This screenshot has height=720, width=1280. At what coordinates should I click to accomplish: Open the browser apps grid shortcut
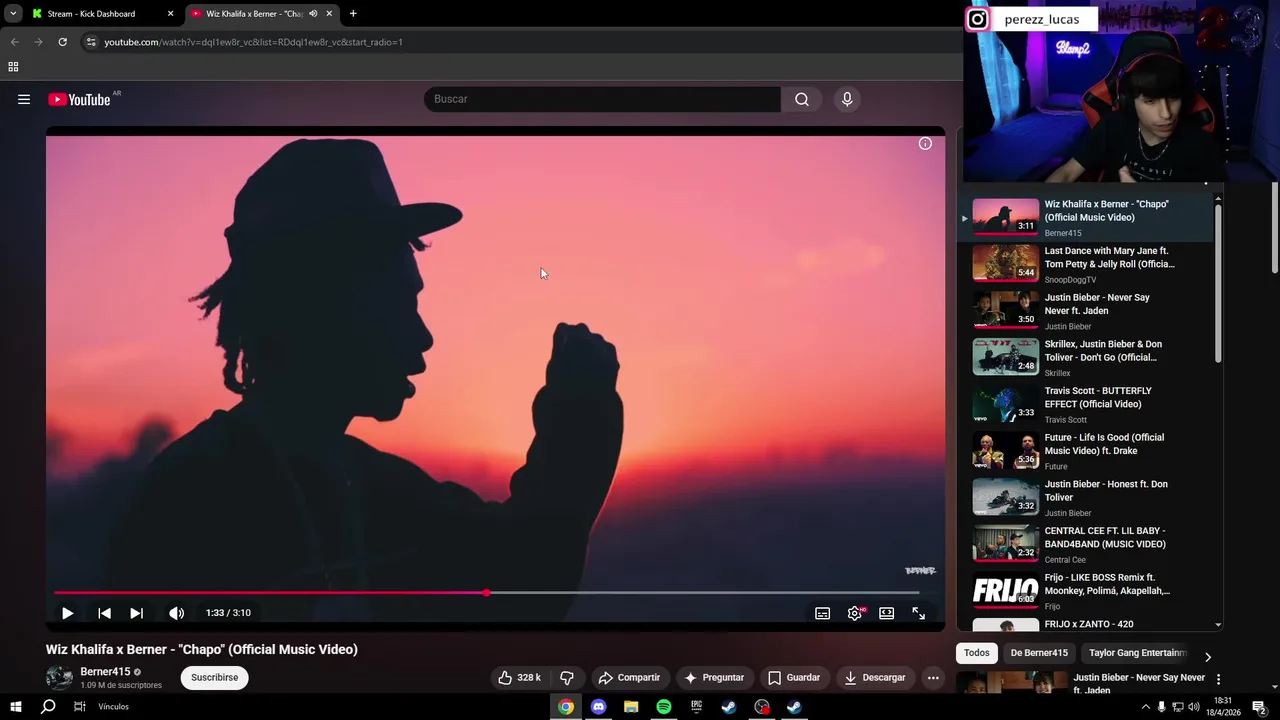point(13,67)
